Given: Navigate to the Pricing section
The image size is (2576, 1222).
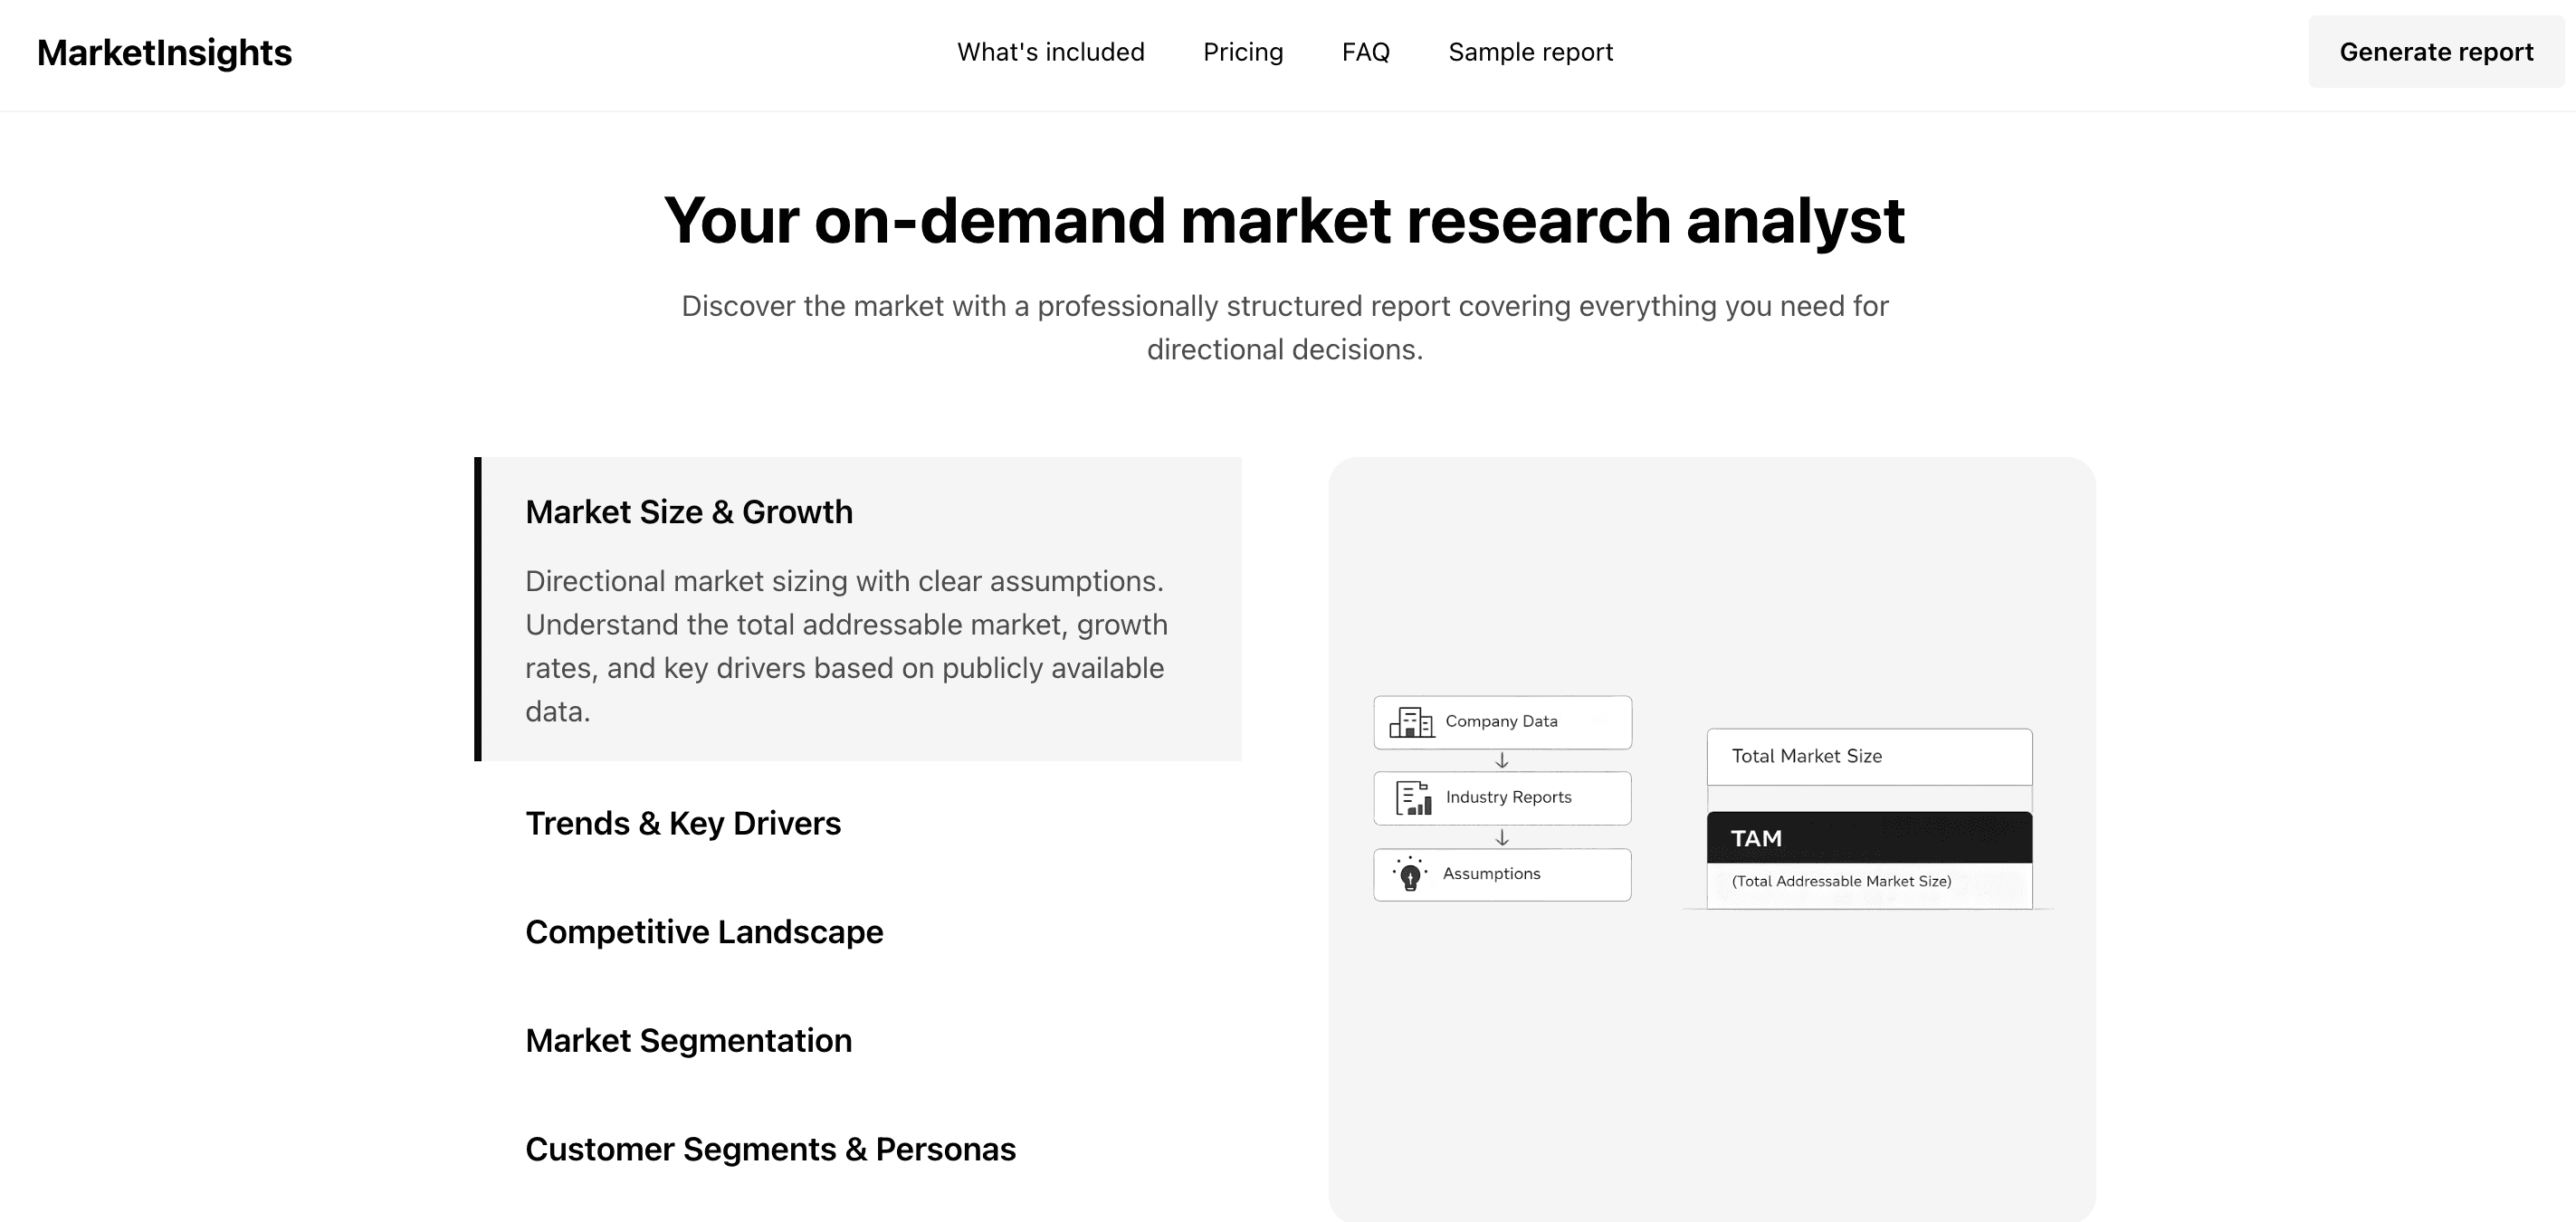Looking at the screenshot, I should (x=1243, y=51).
